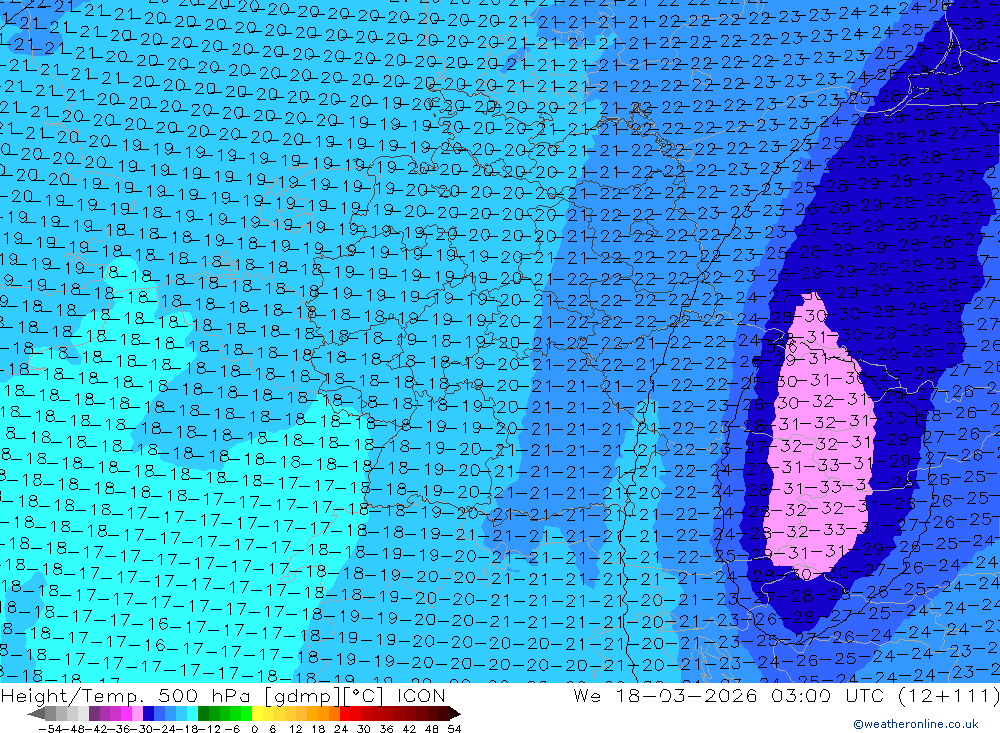The image size is (1000, 733).
Task: Pick the dark blue legend swatch after -30
Action: (148, 713)
